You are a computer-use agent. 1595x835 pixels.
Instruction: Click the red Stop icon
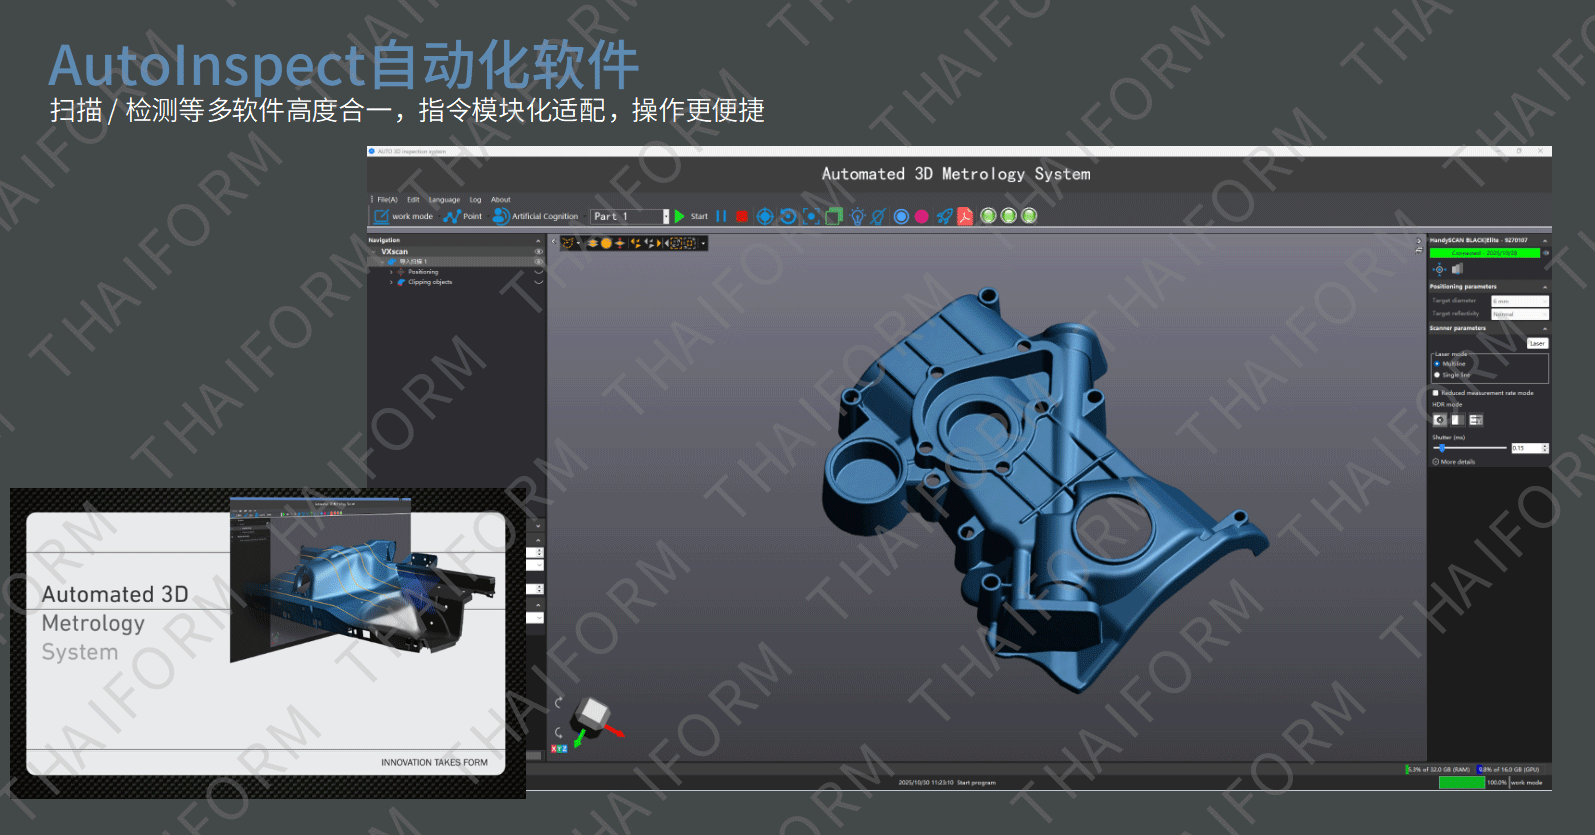coord(741,216)
